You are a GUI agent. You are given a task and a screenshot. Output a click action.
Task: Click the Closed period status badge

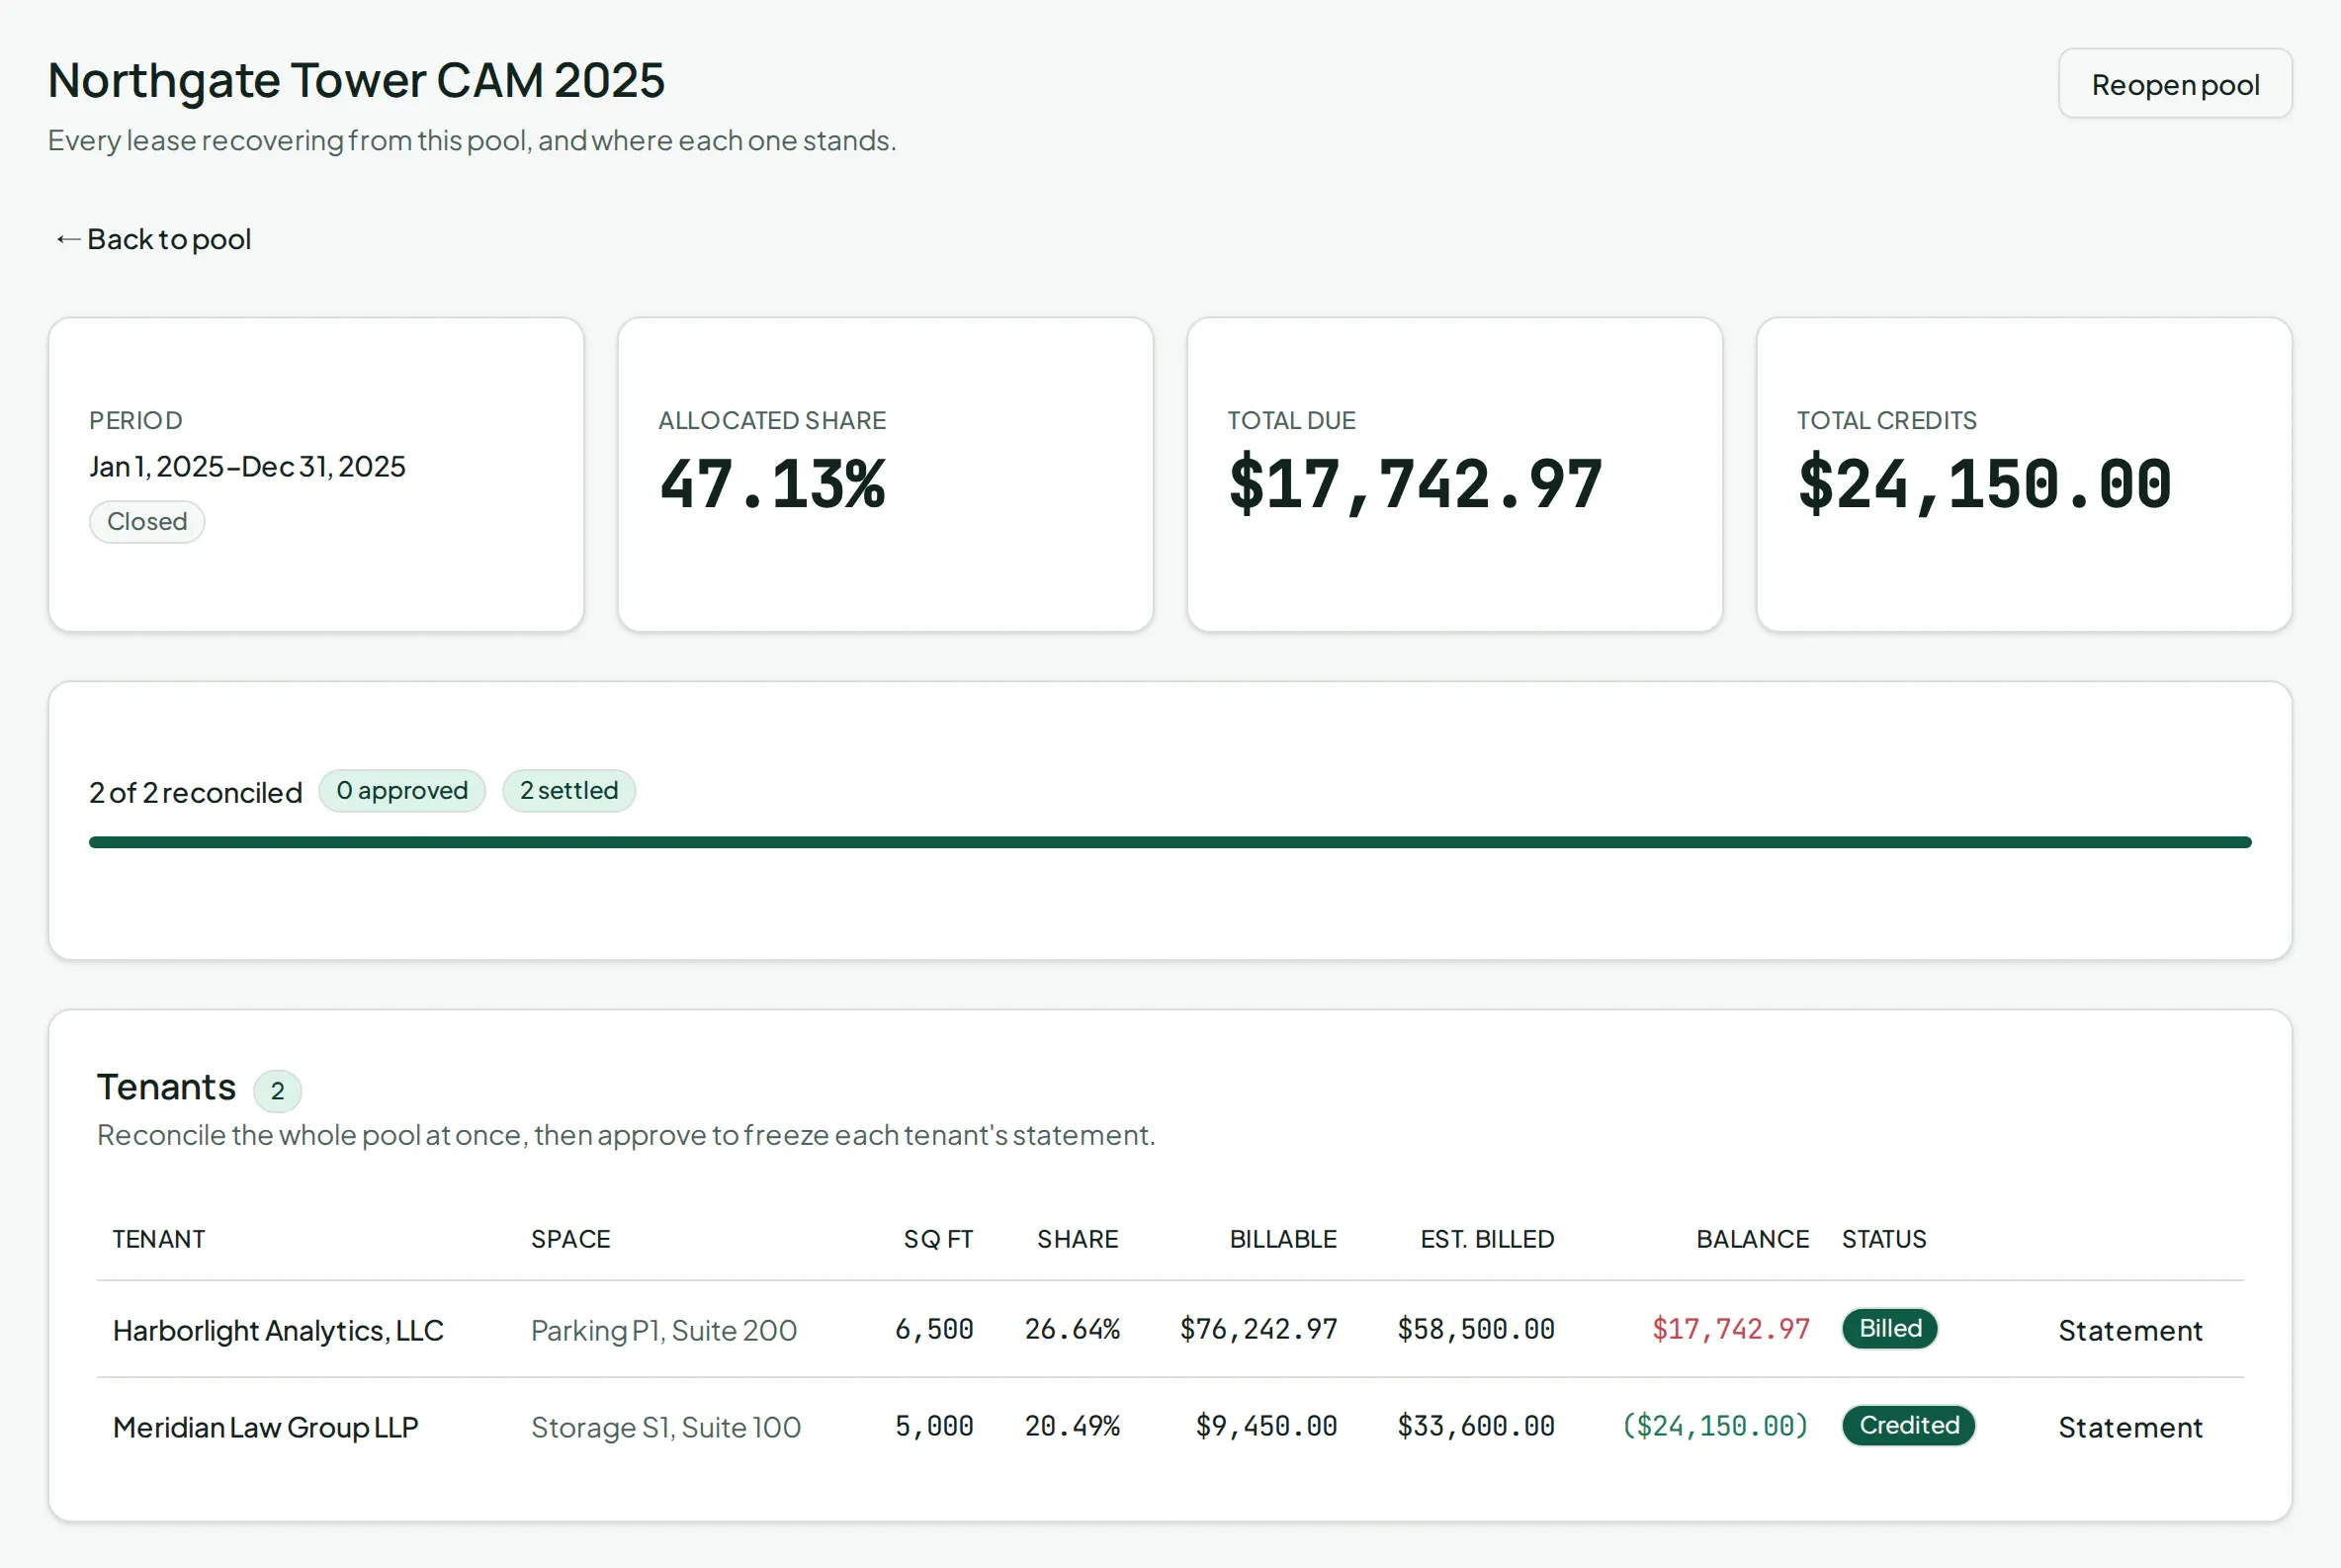tap(147, 522)
